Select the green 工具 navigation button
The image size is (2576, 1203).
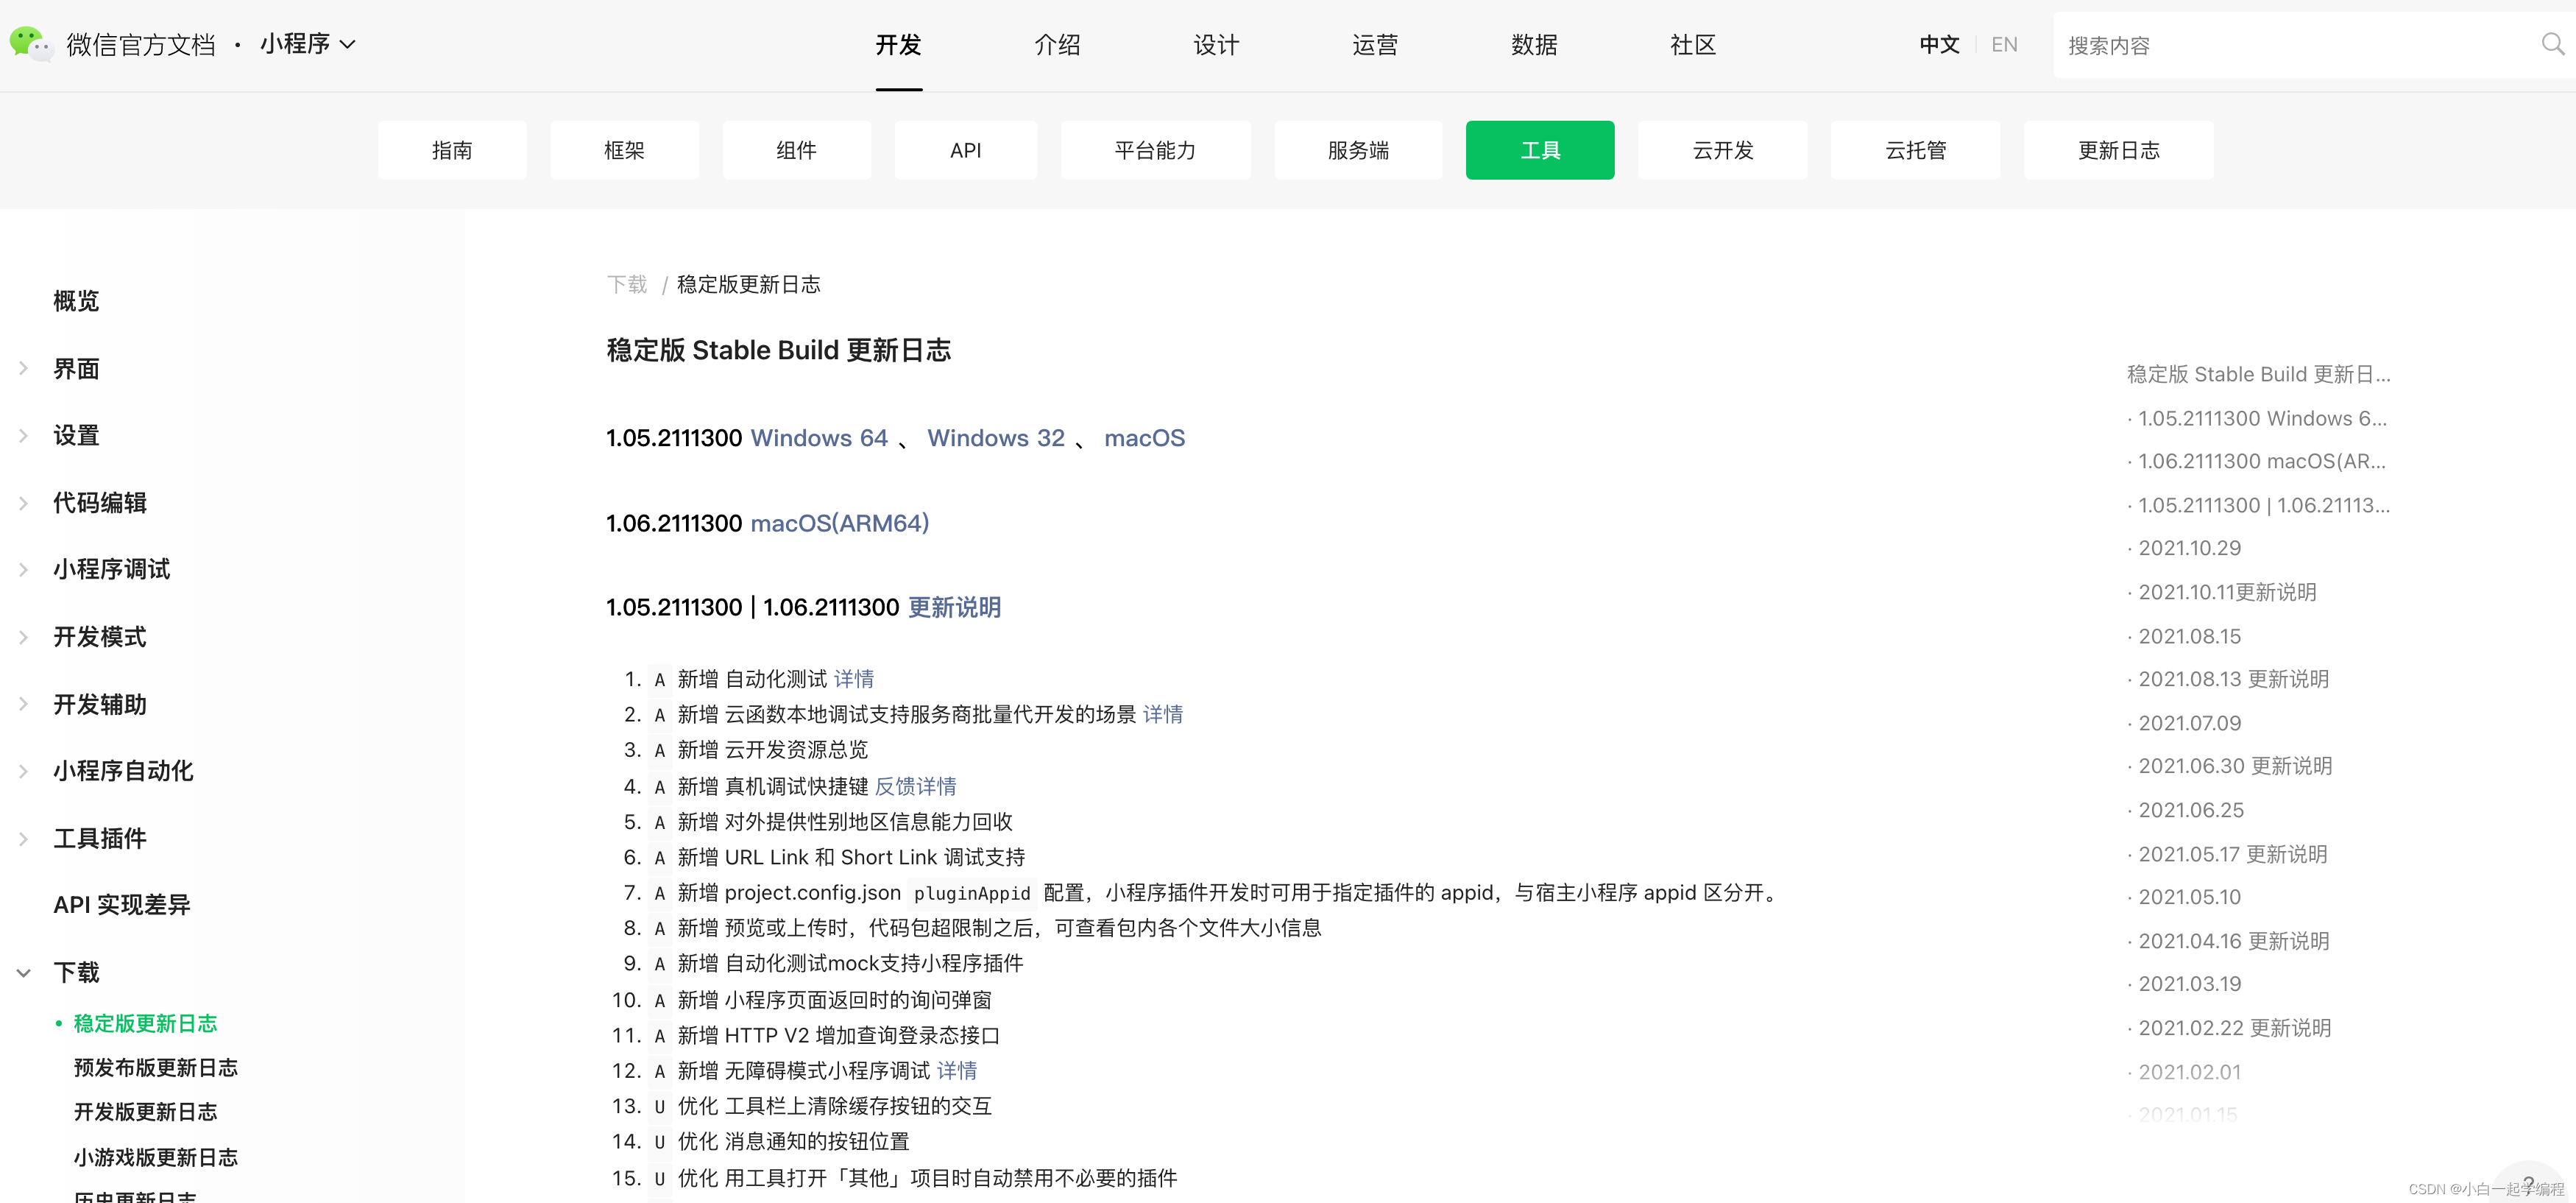(x=1540, y=150)
